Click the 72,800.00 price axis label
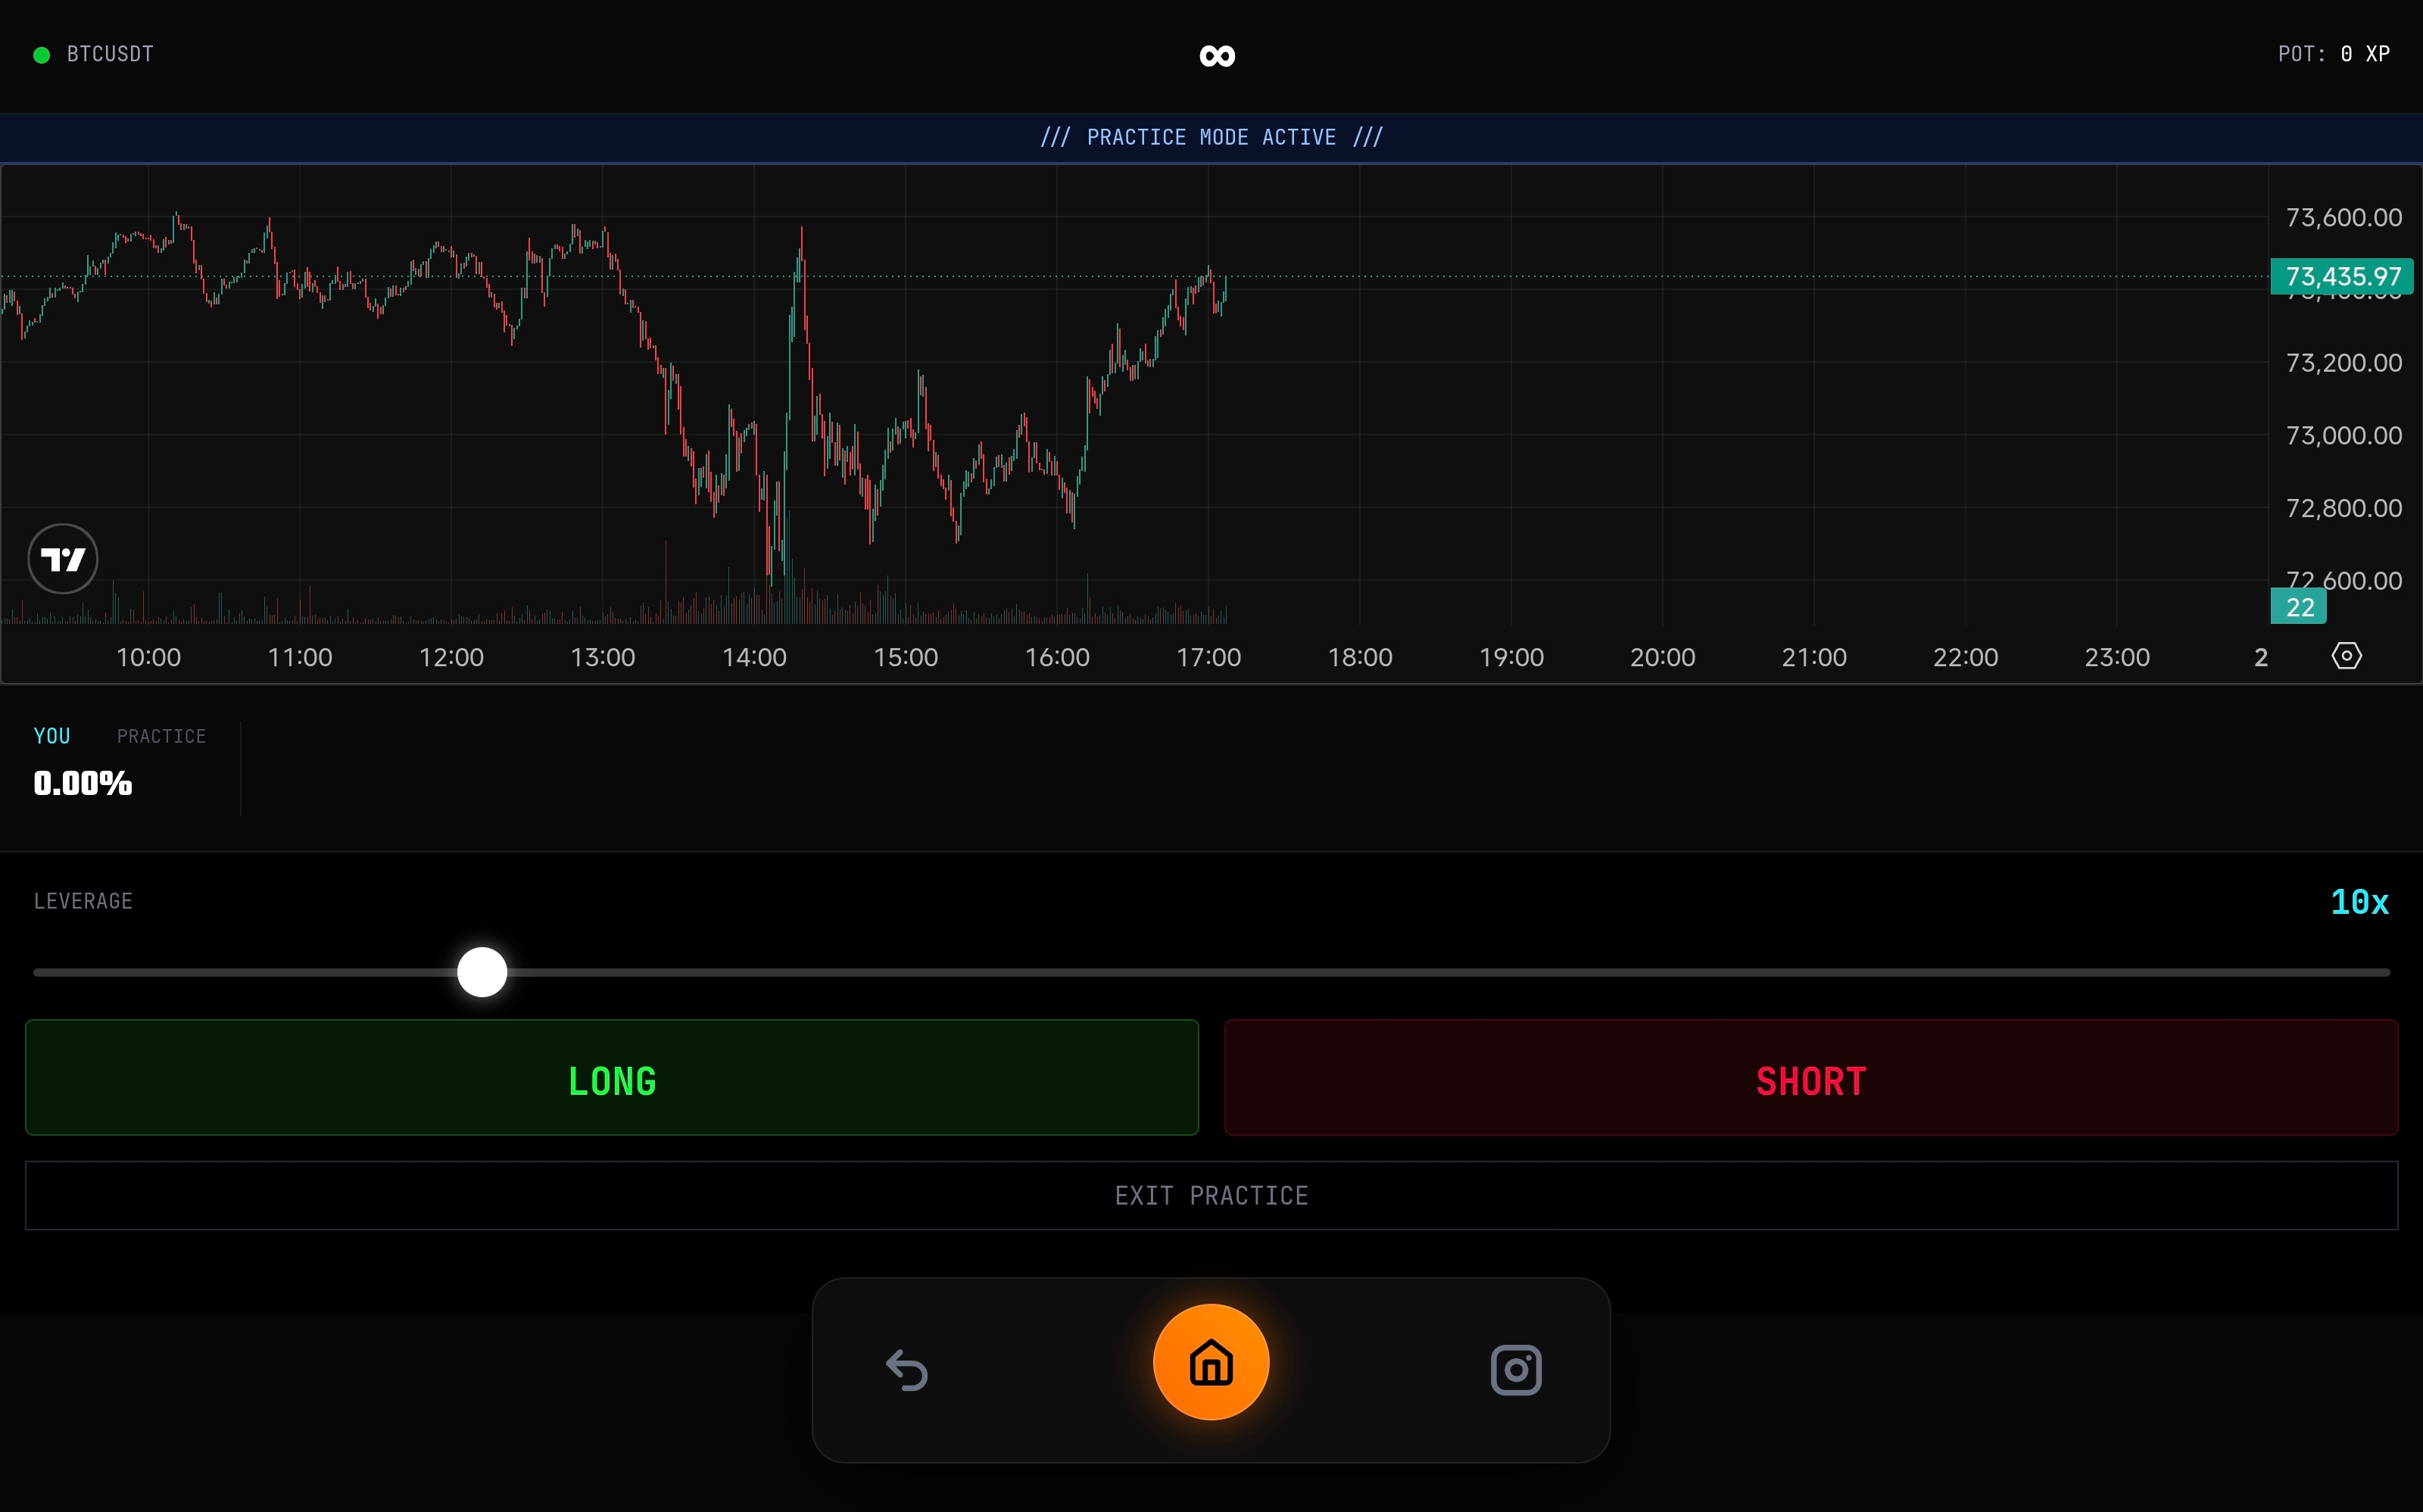The image size is (2423, 1512). click(x=2343, y=509)
